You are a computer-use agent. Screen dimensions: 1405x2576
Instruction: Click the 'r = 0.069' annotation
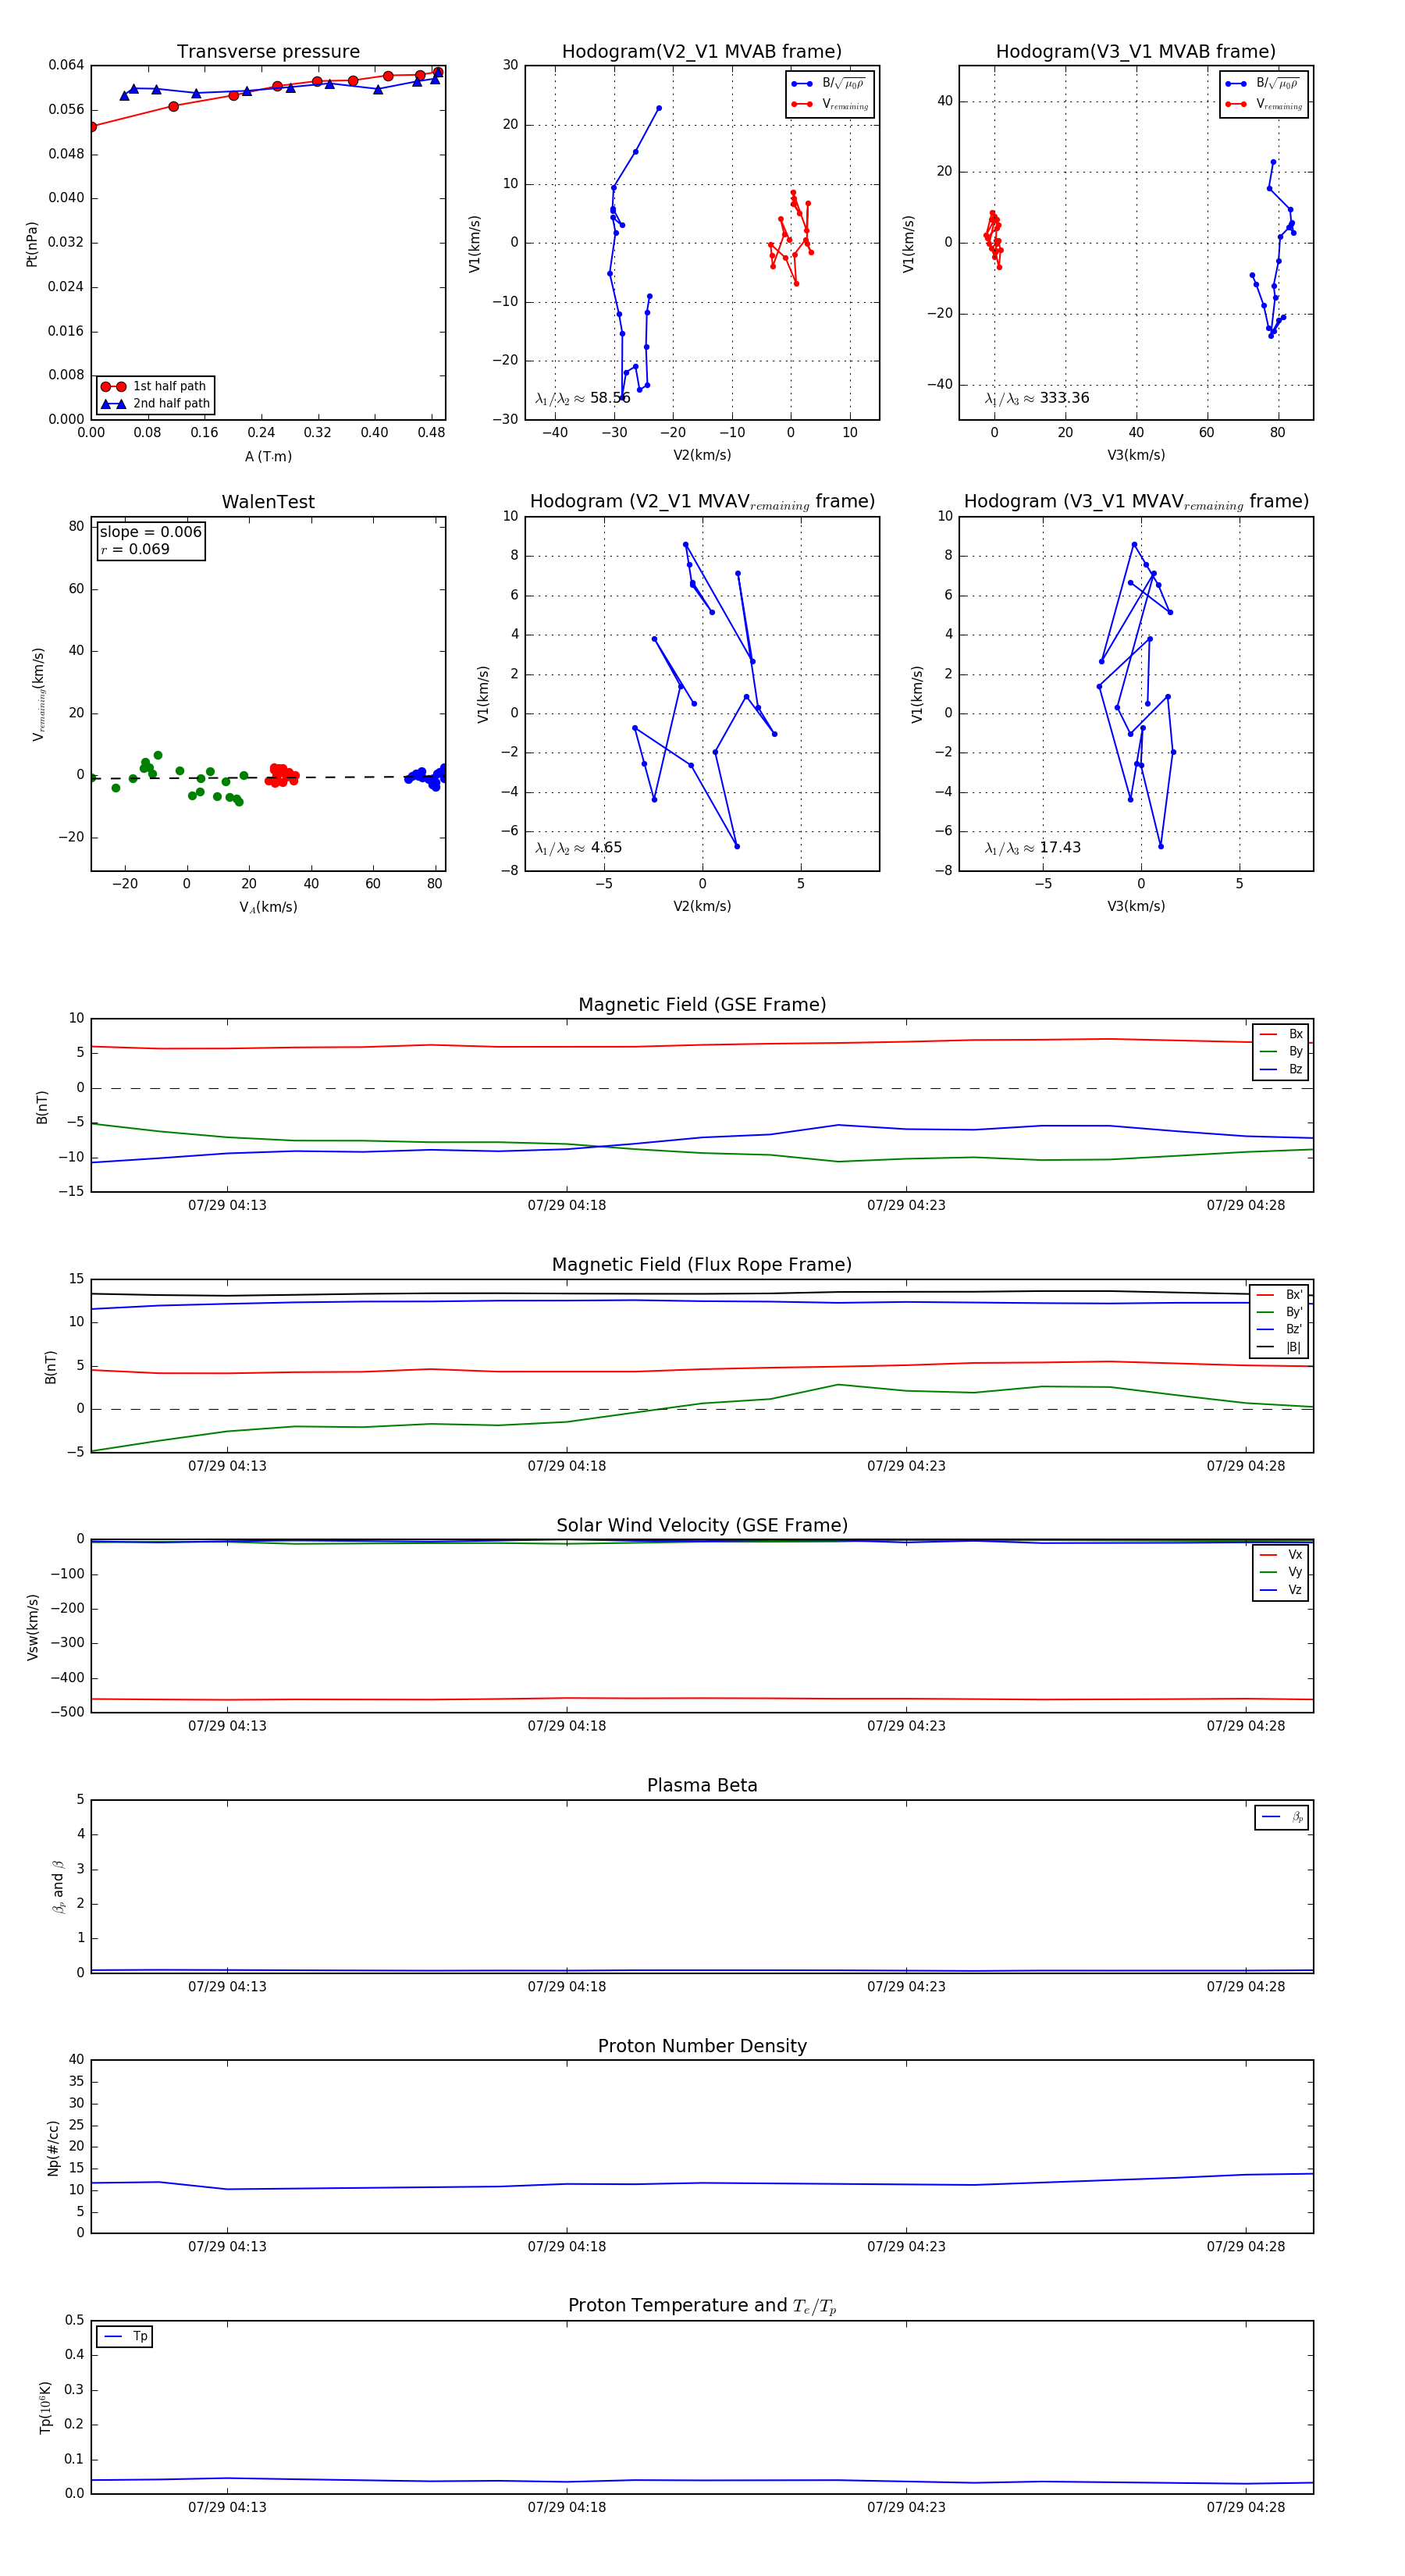pyautogui.click(x=135, y=549)
